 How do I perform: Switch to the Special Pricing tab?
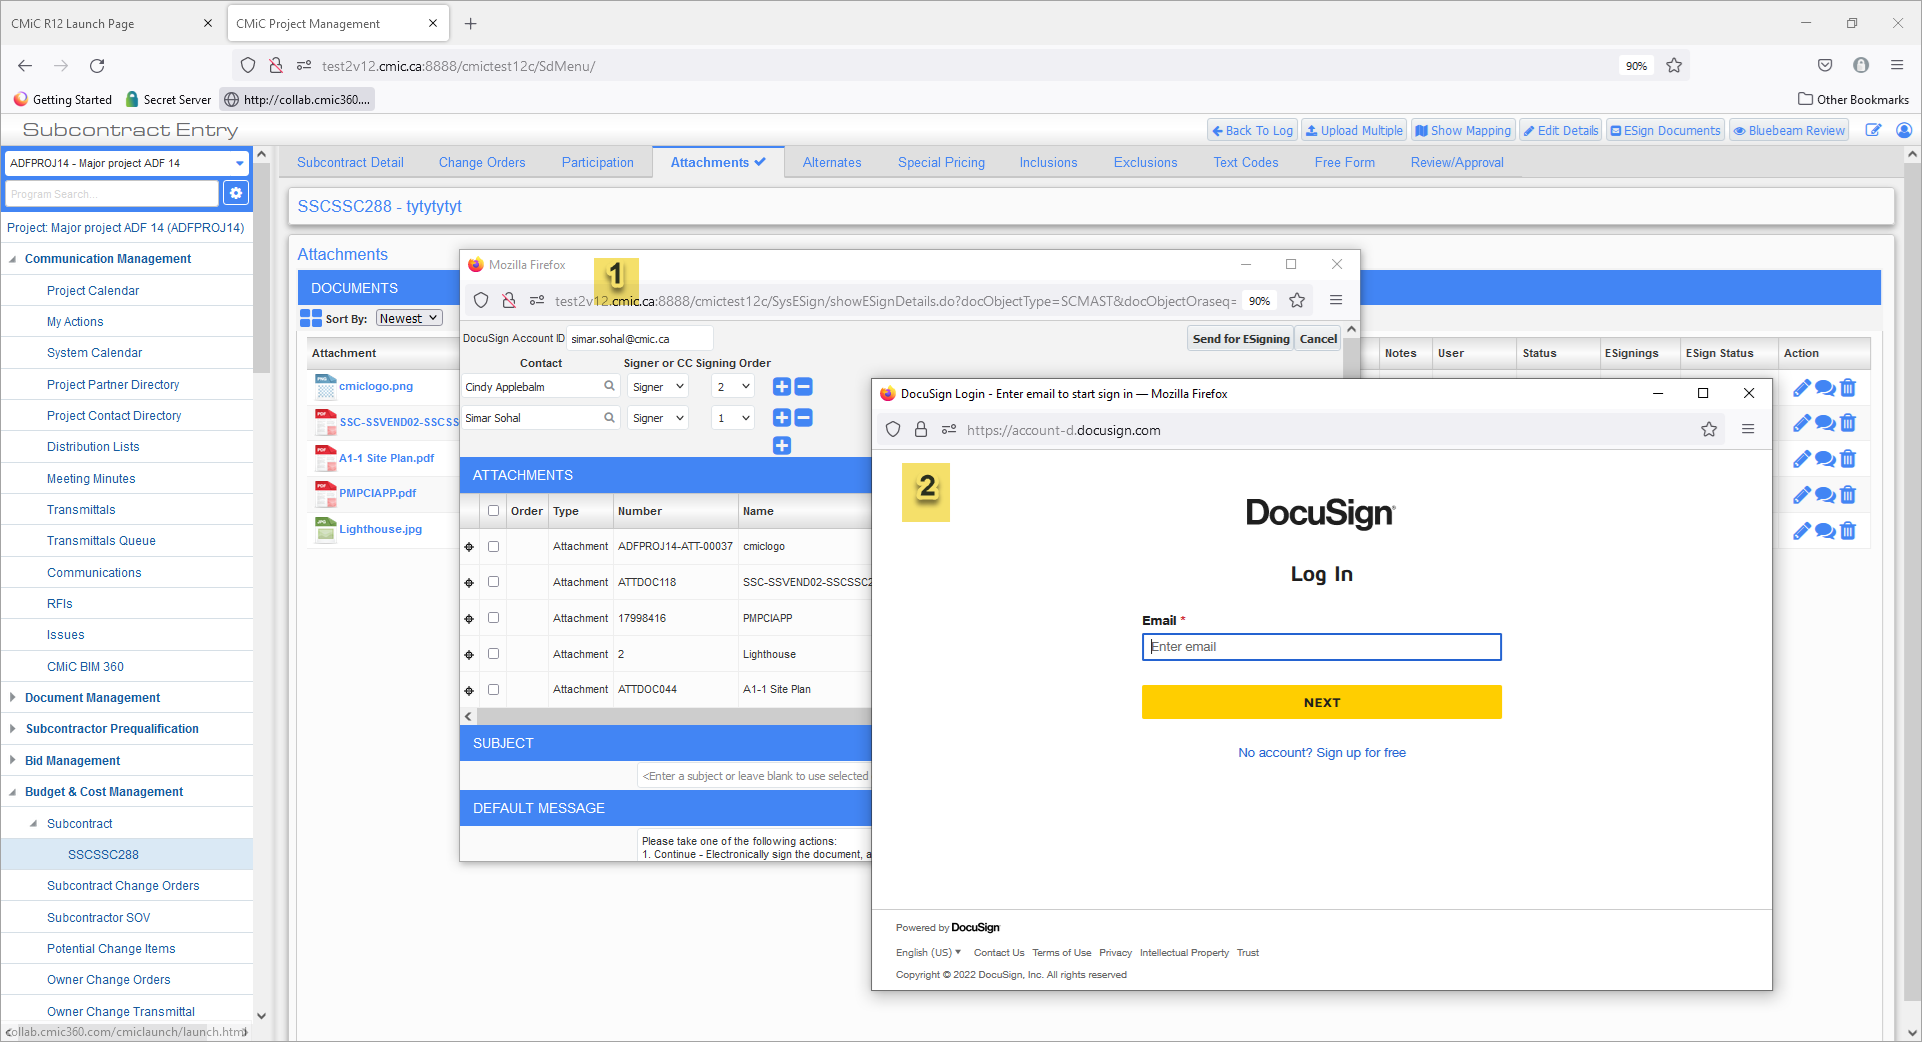[x=941, y=162]
